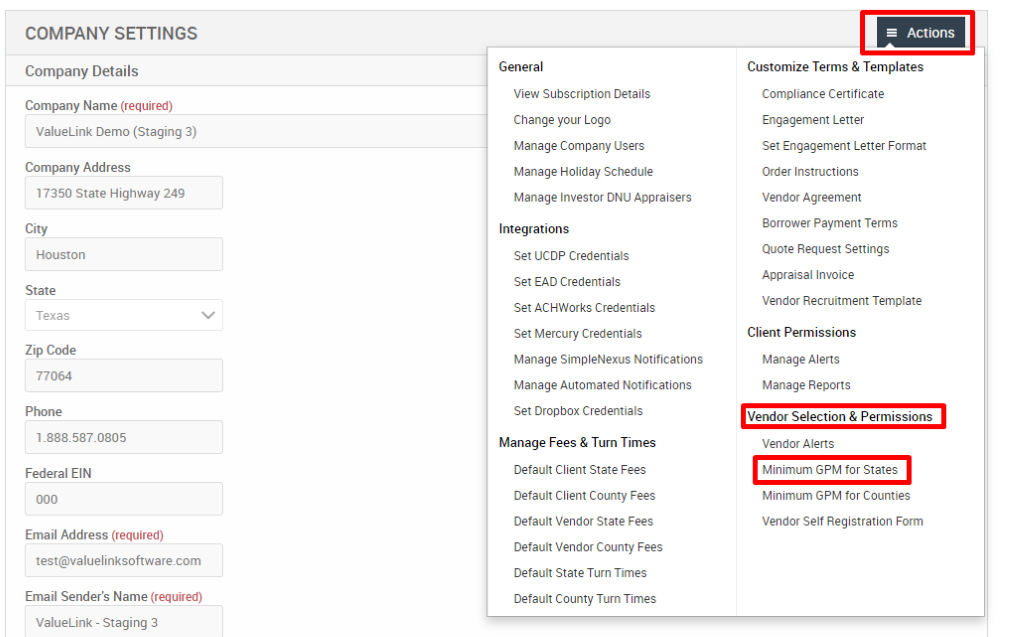Open Manage Reports
The image size is (1024, 637).
click(x=806, y=385)
